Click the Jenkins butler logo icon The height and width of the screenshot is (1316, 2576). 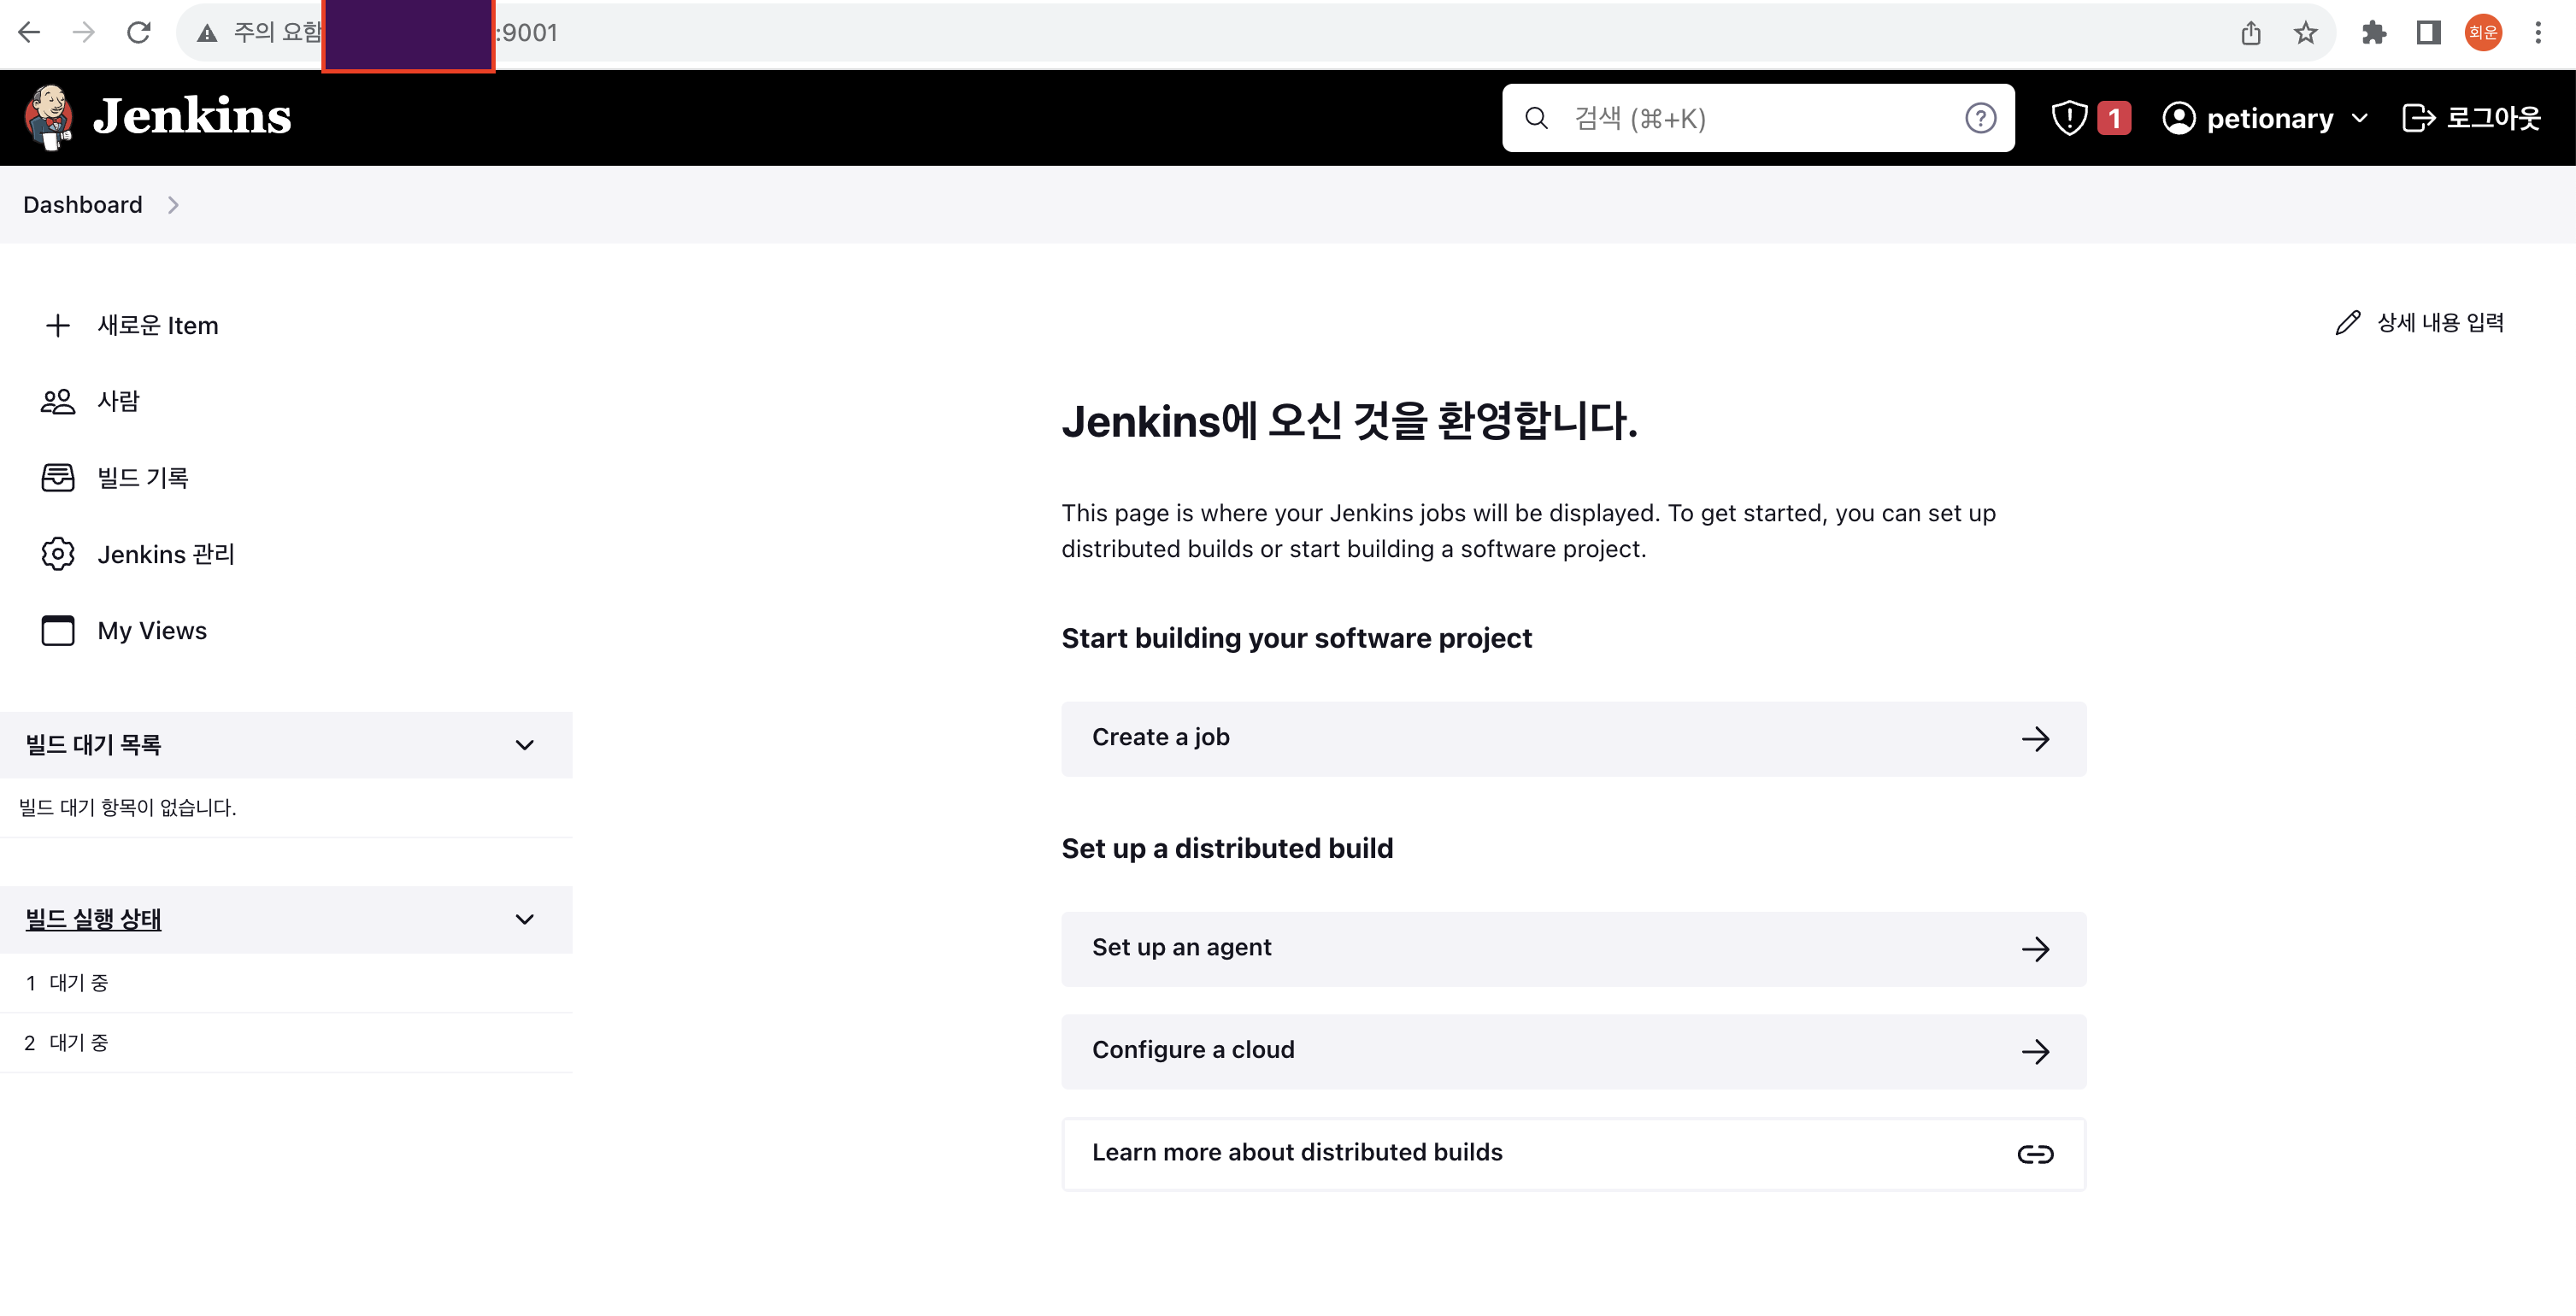pos(48,117)
